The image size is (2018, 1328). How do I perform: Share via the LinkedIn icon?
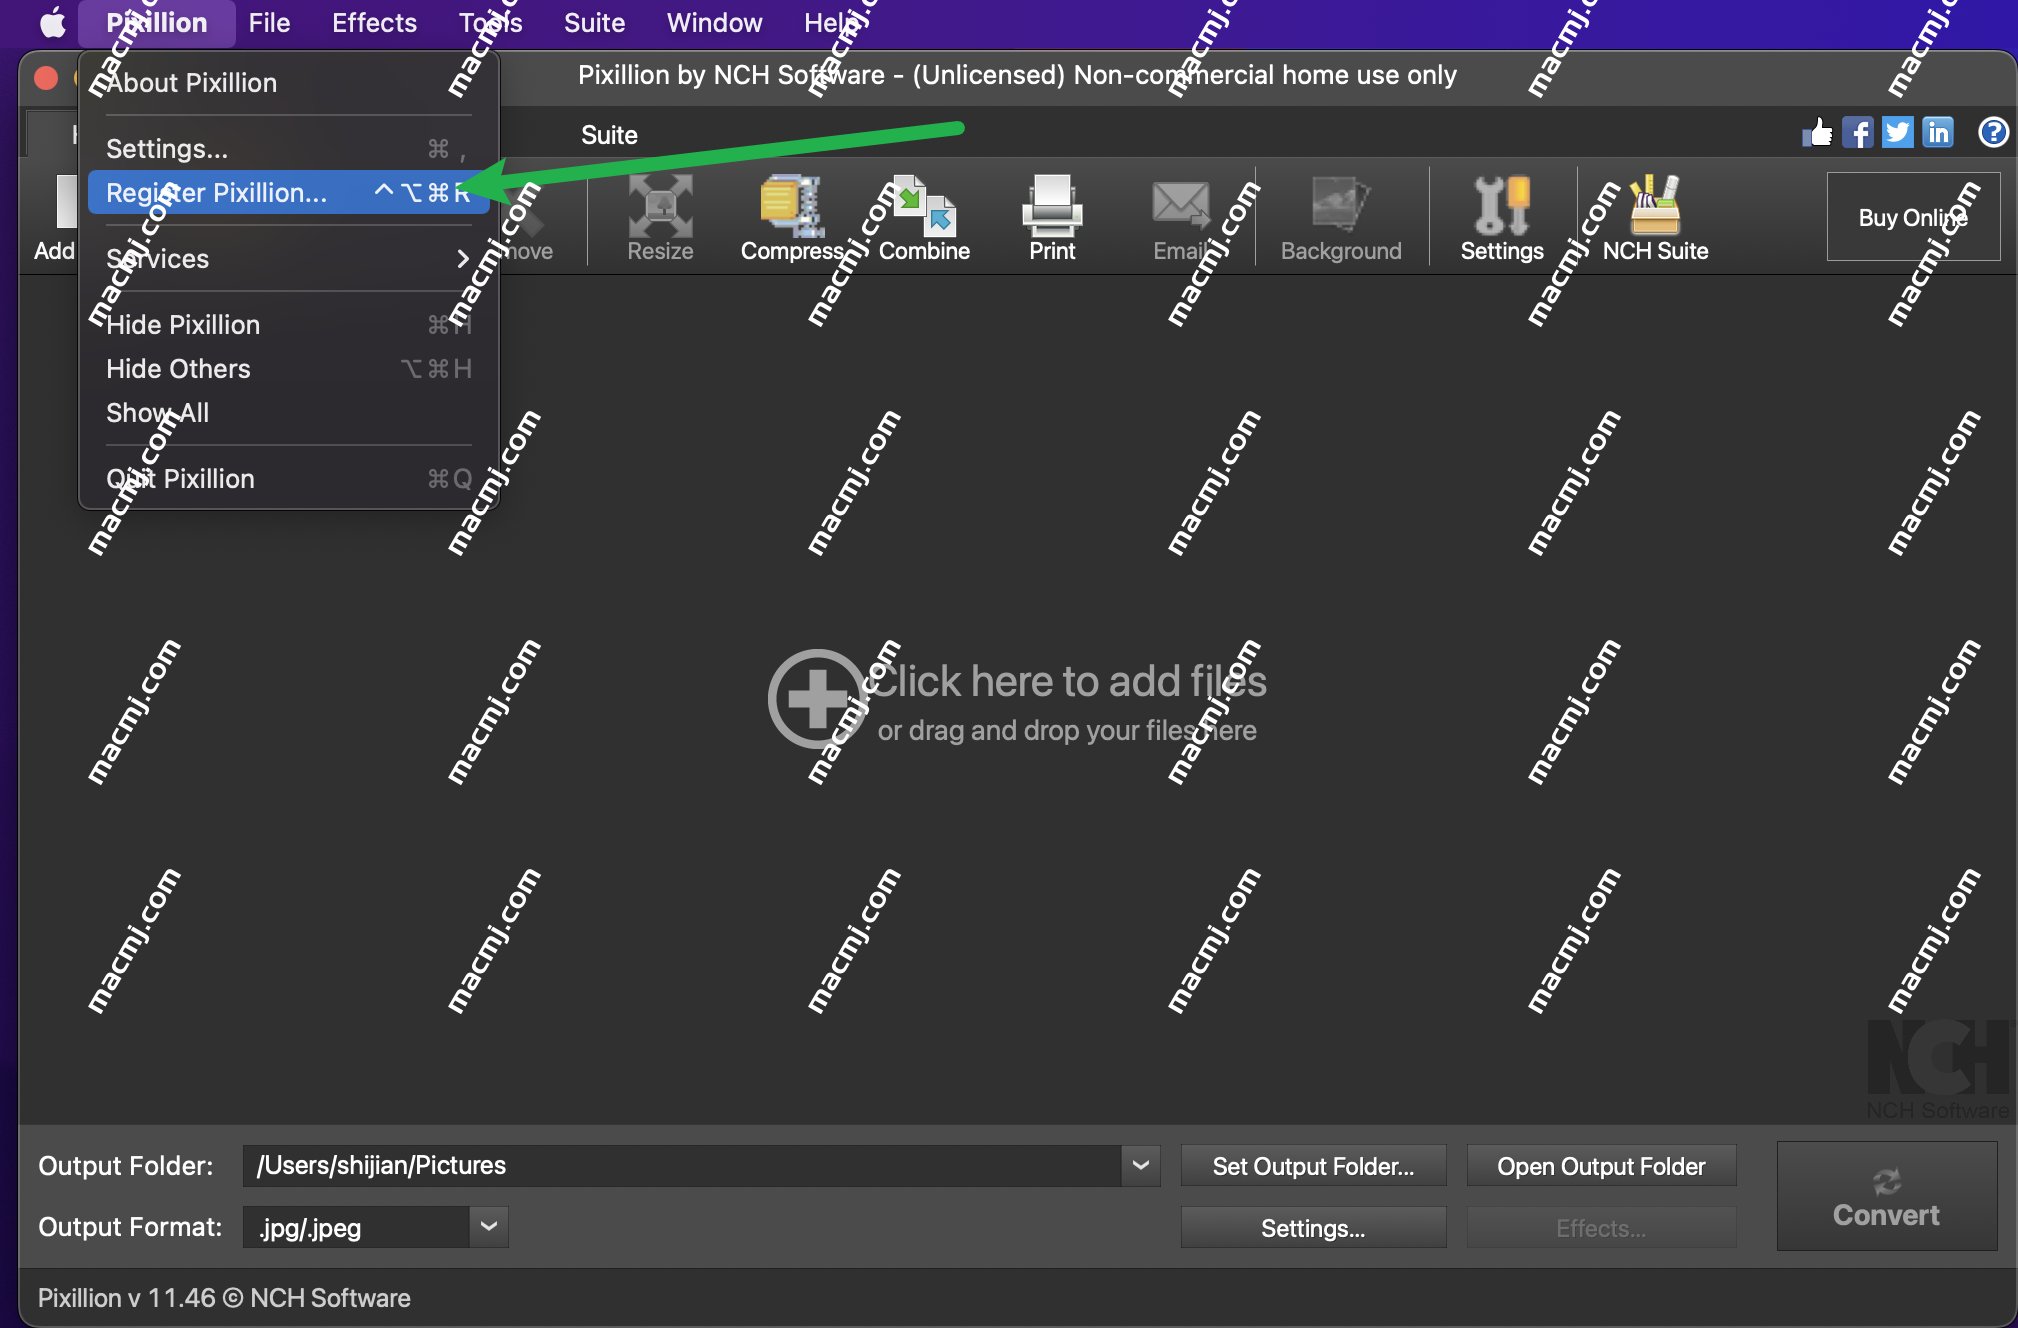click(x=1938, y=132)
